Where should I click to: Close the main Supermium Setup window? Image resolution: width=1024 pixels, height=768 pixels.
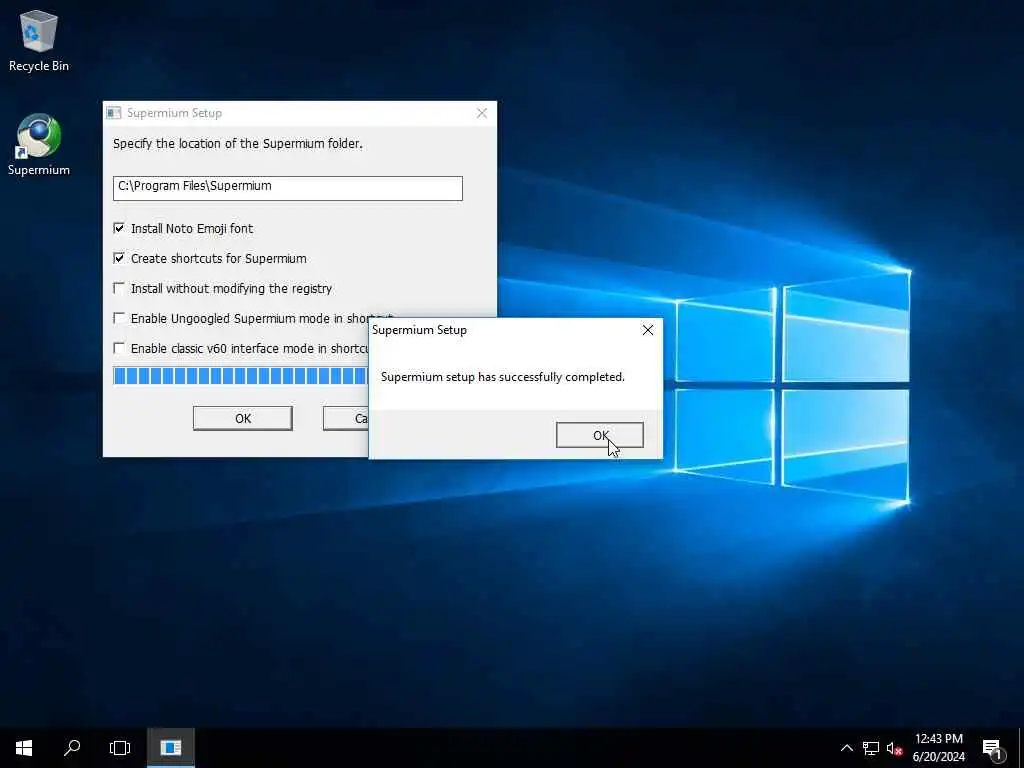482,113
